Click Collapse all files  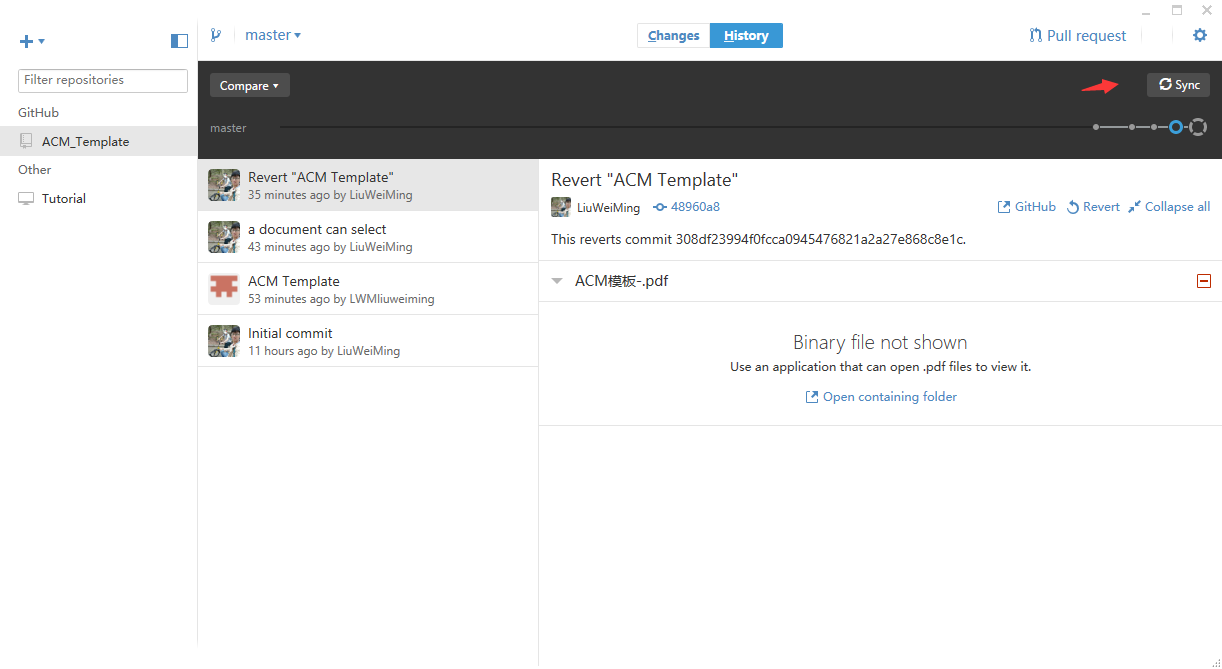point(1169,207)
